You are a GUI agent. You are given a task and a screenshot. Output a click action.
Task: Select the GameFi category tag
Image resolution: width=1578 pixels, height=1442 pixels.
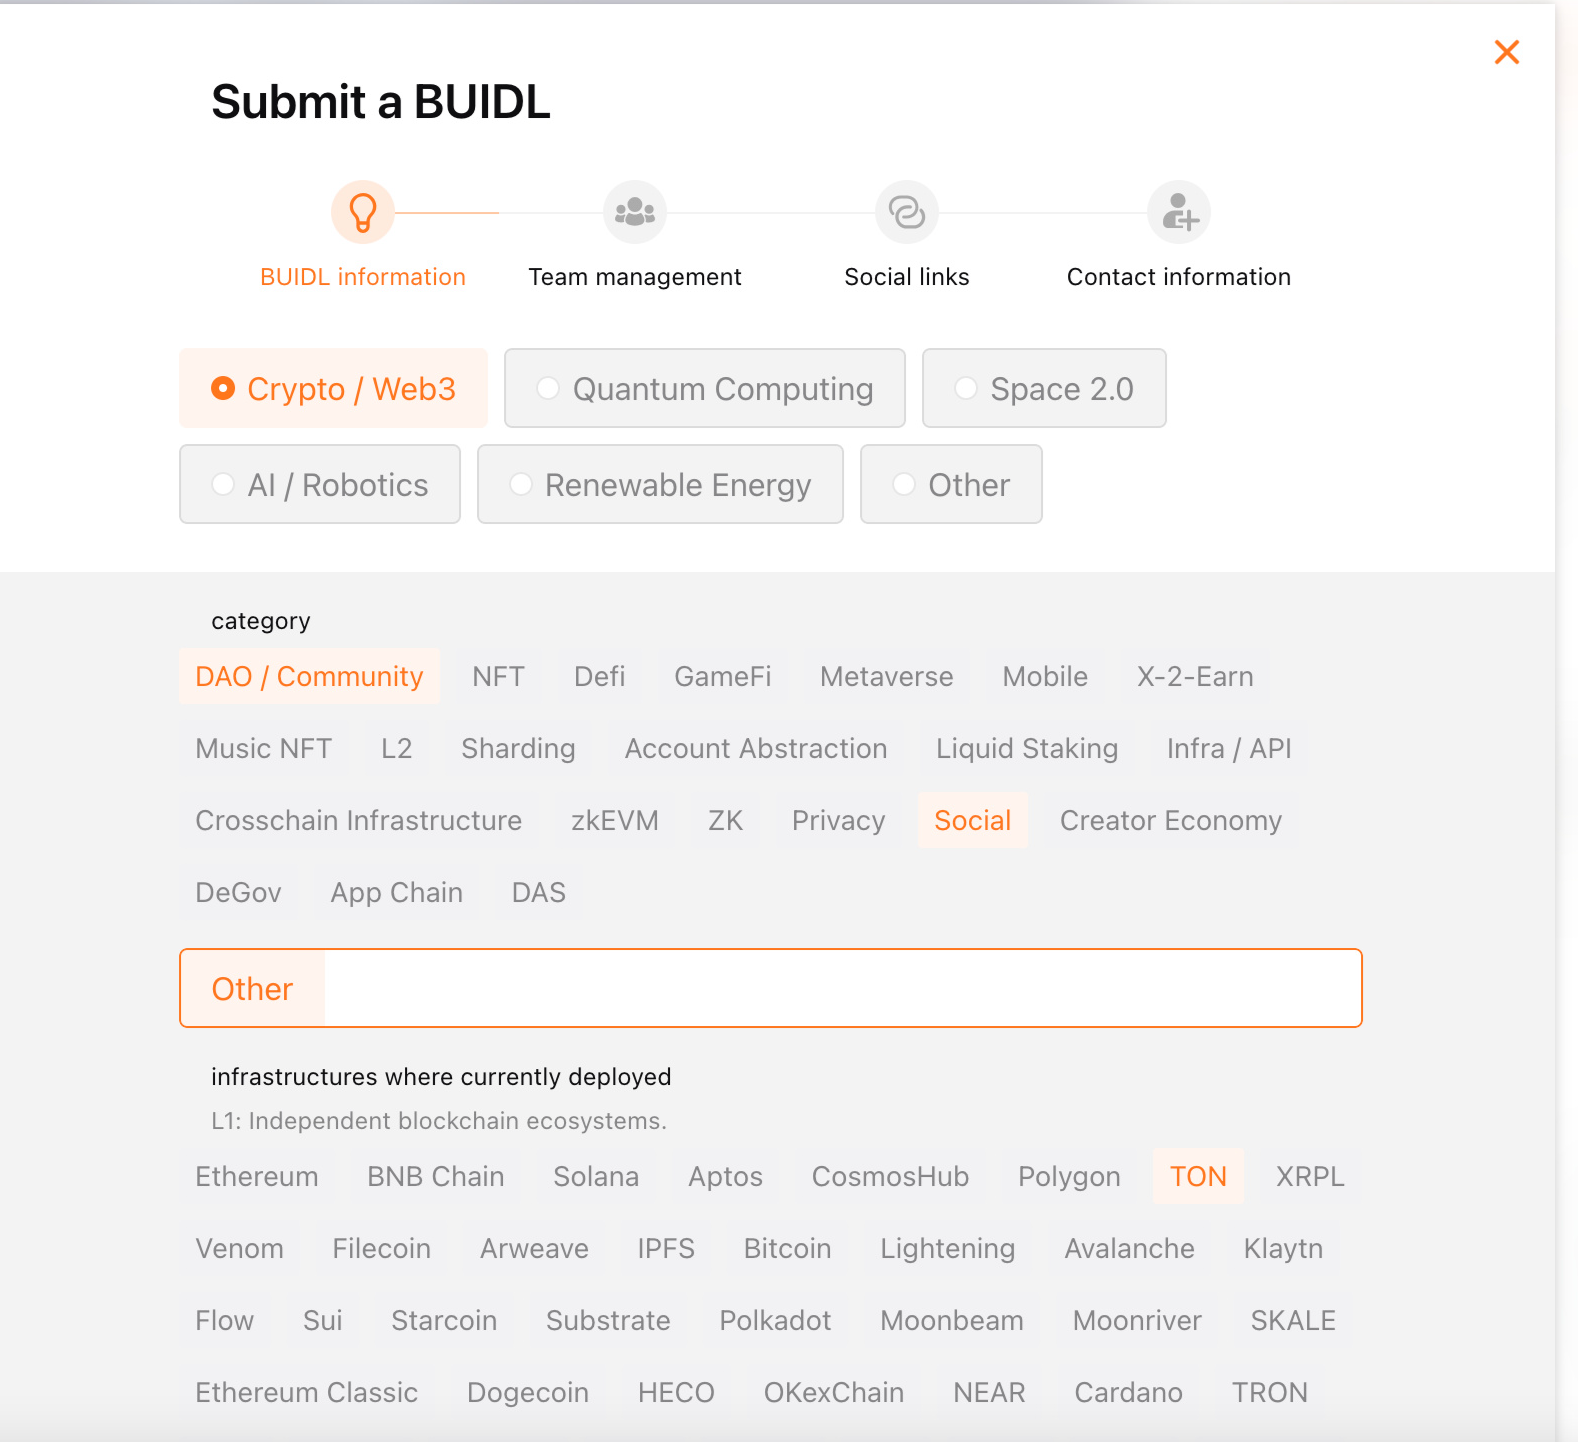[723, 676]
